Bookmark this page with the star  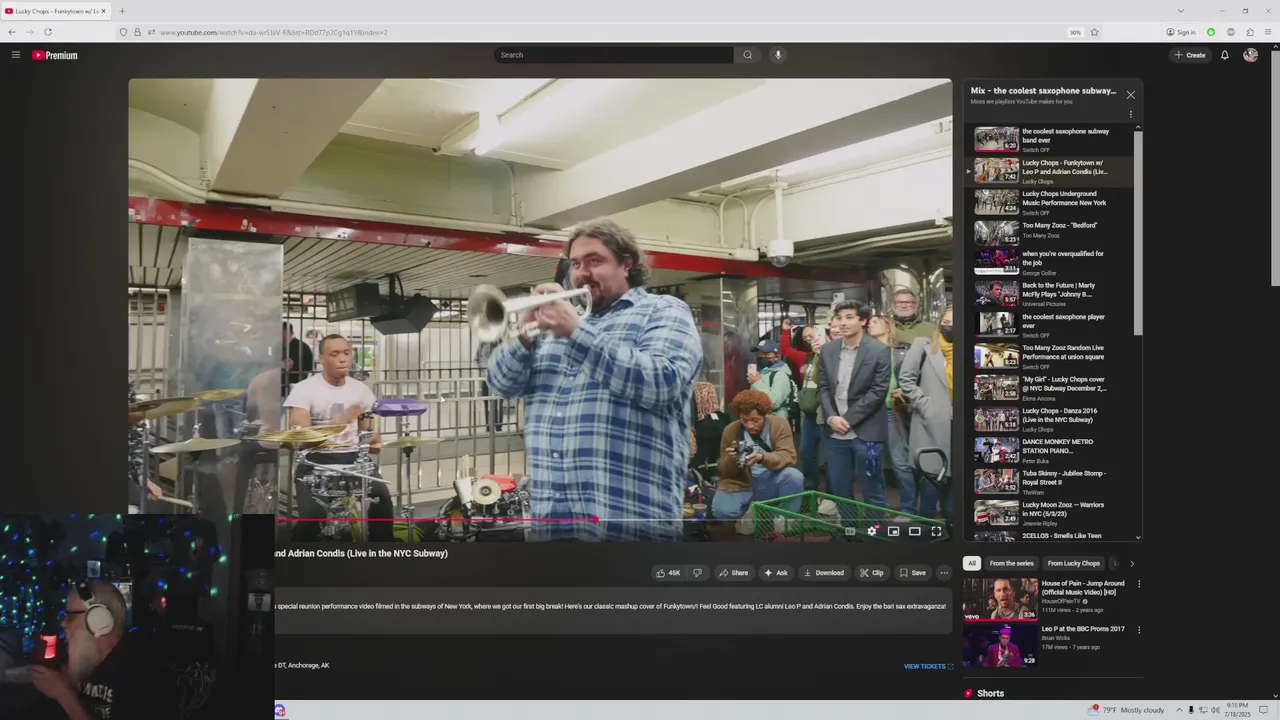click(1094, 32)
